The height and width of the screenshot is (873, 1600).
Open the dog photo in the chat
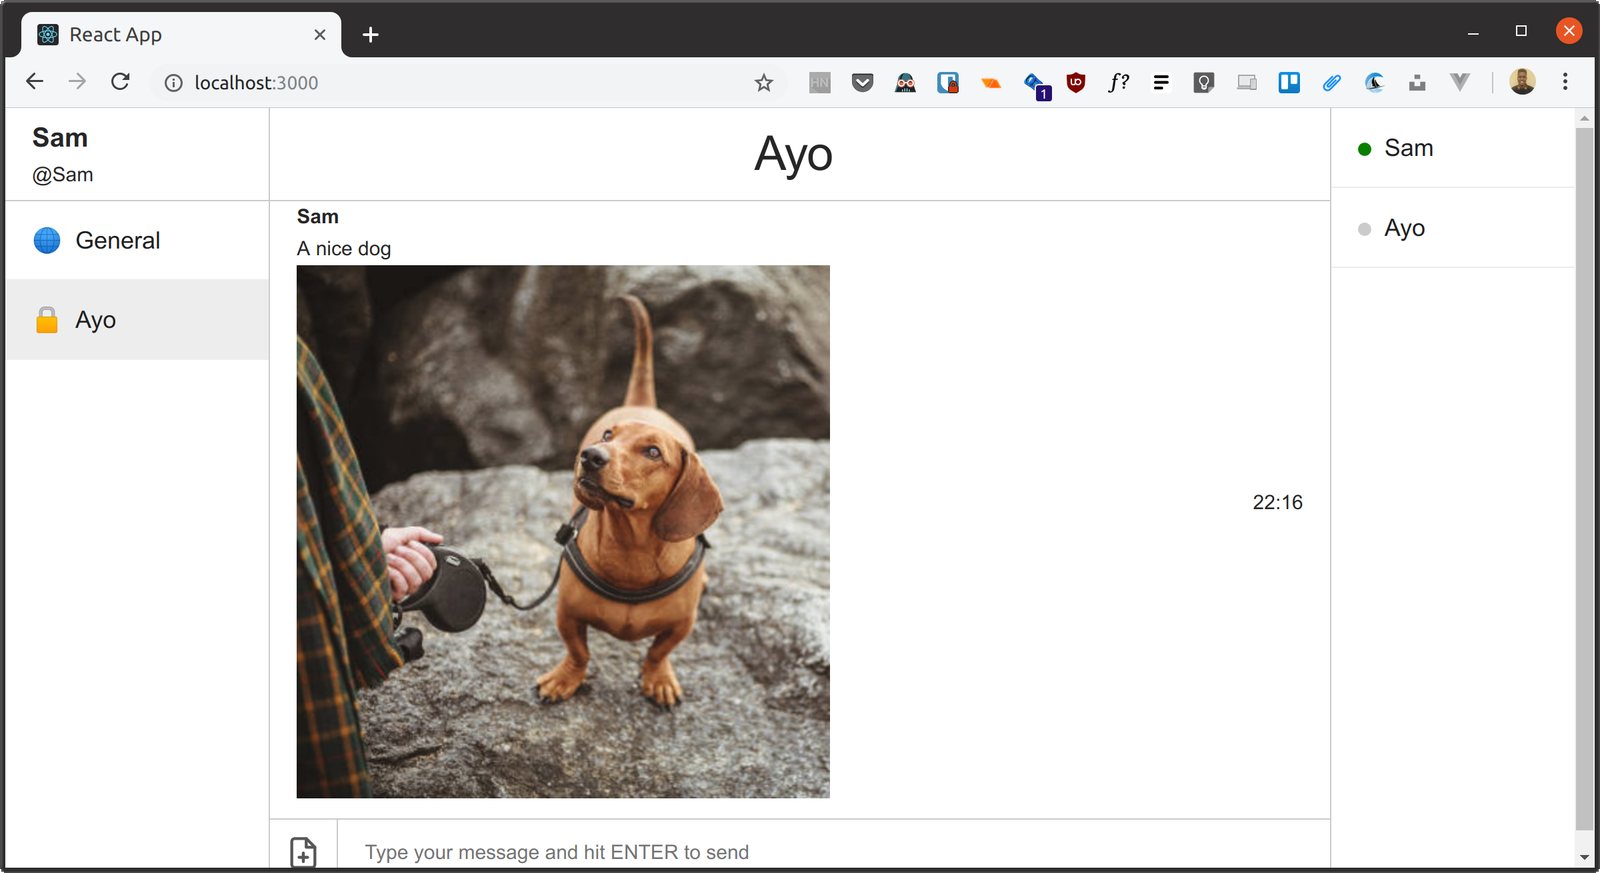563,531
